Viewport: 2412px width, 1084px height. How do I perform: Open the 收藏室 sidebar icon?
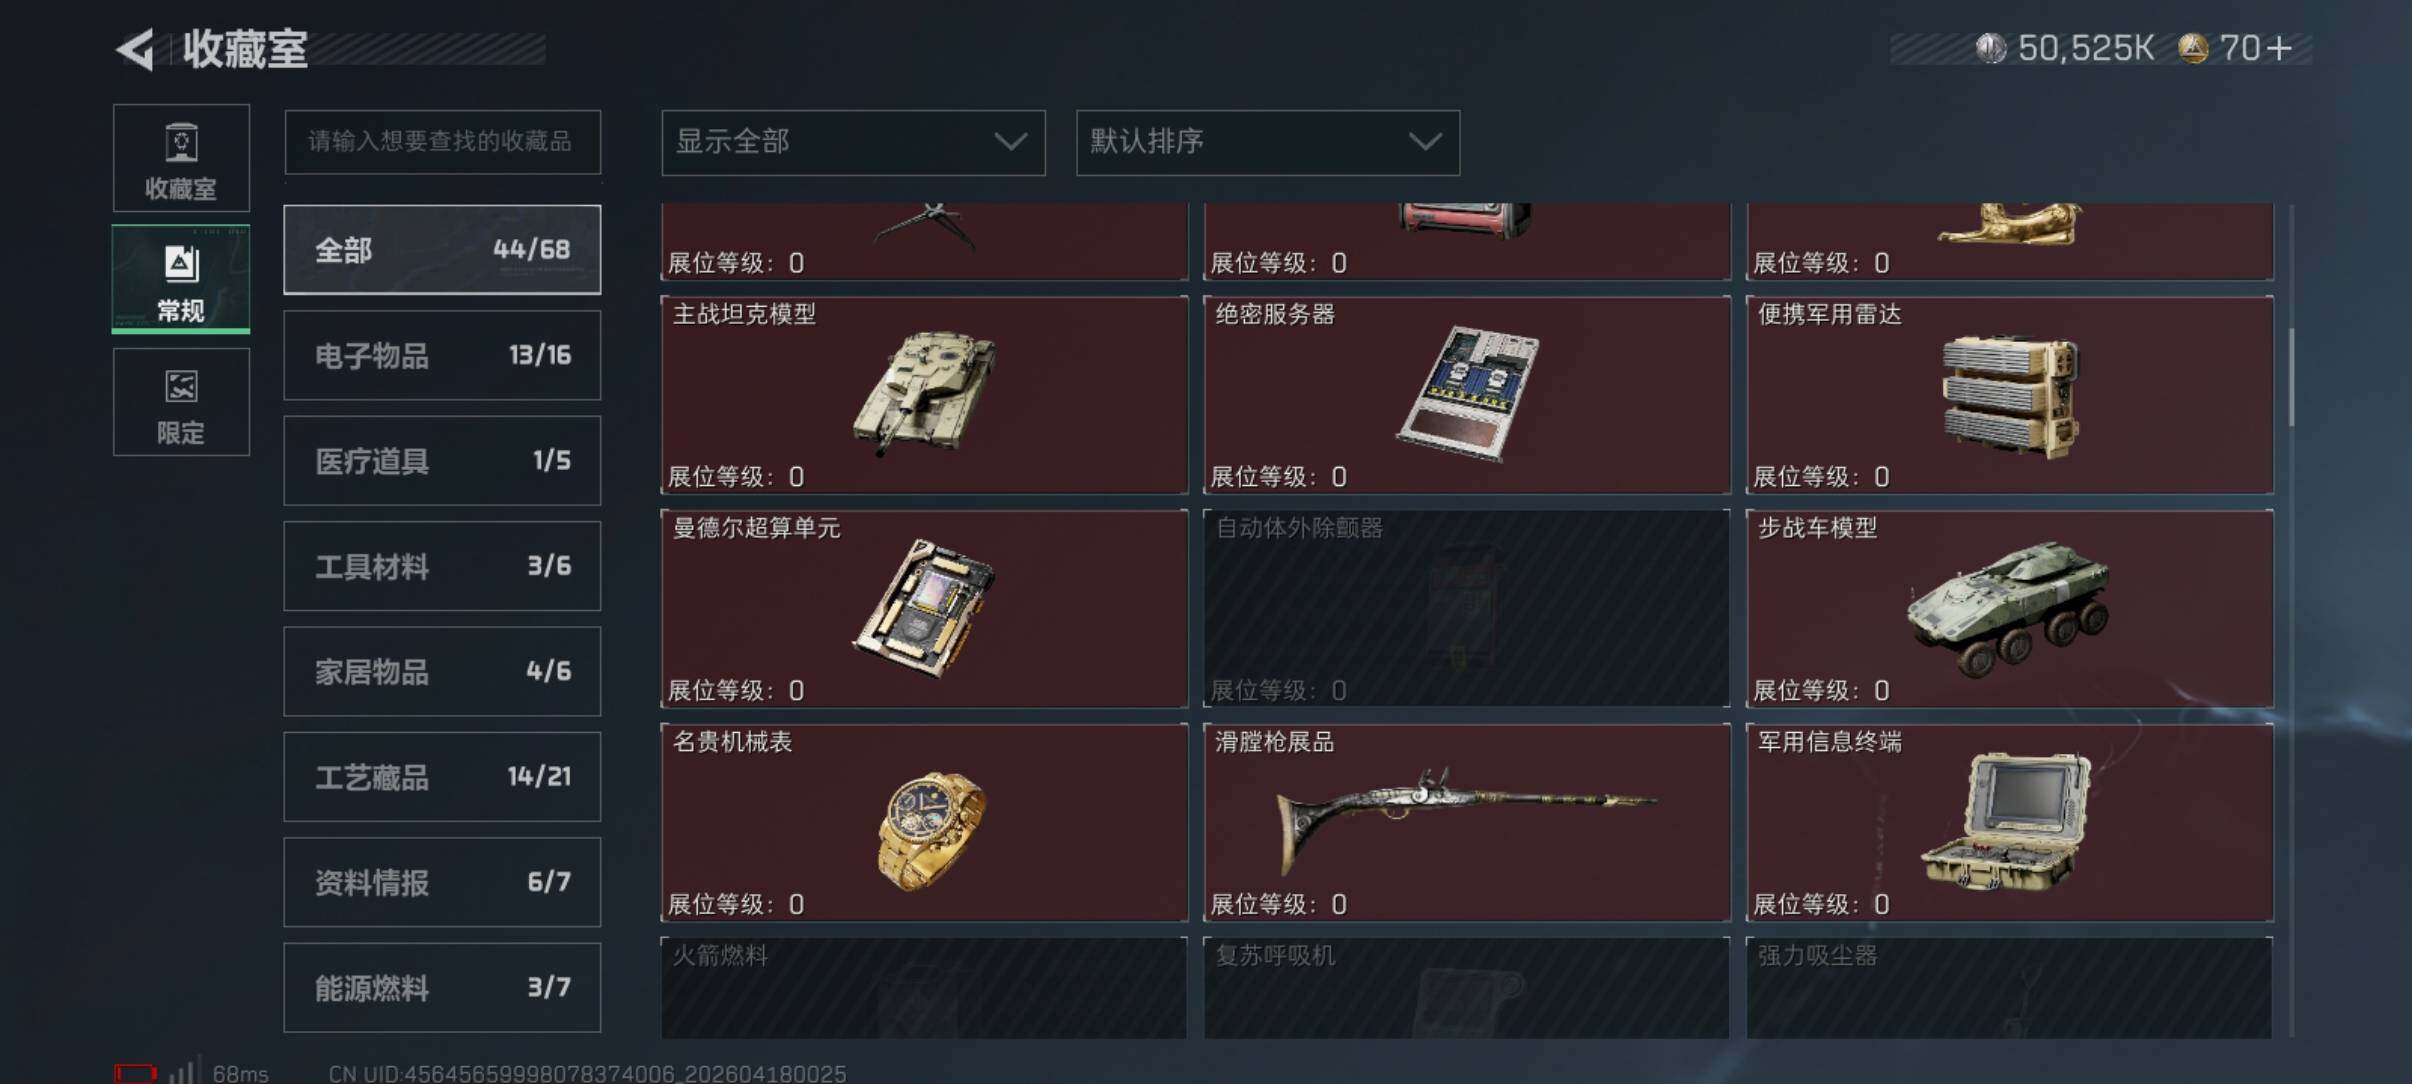point(181,158)
